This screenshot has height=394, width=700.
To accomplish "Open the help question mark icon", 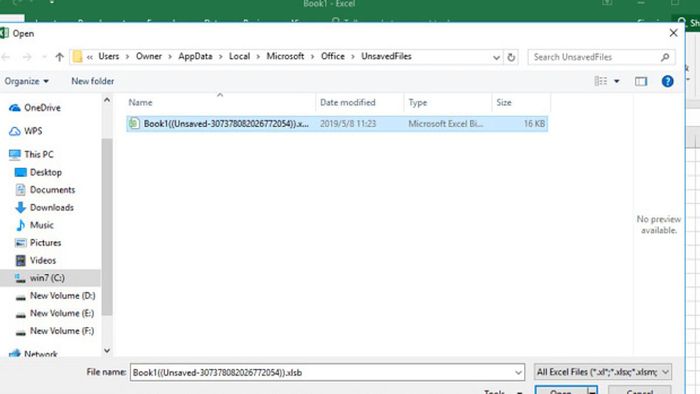I will tap(667, 81).
